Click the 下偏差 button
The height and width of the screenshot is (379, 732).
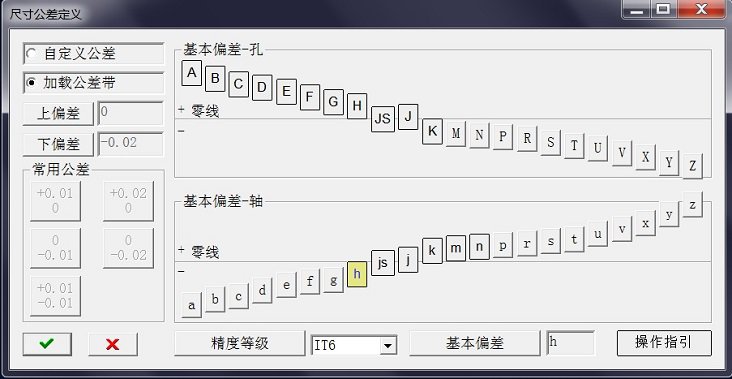[x=58, y=144]
